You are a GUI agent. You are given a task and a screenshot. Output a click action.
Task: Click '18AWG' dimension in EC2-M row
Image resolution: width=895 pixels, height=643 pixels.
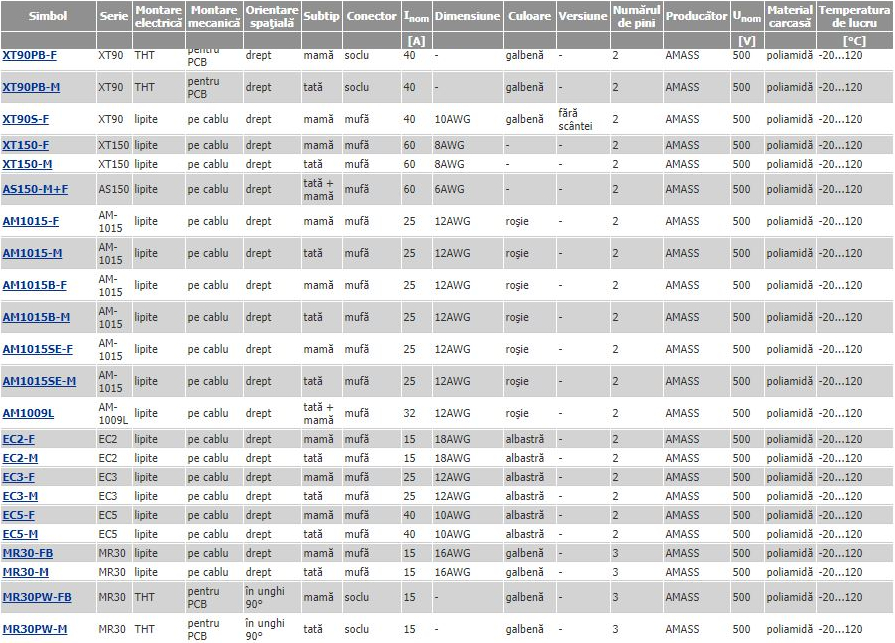(x=453, y=458)
